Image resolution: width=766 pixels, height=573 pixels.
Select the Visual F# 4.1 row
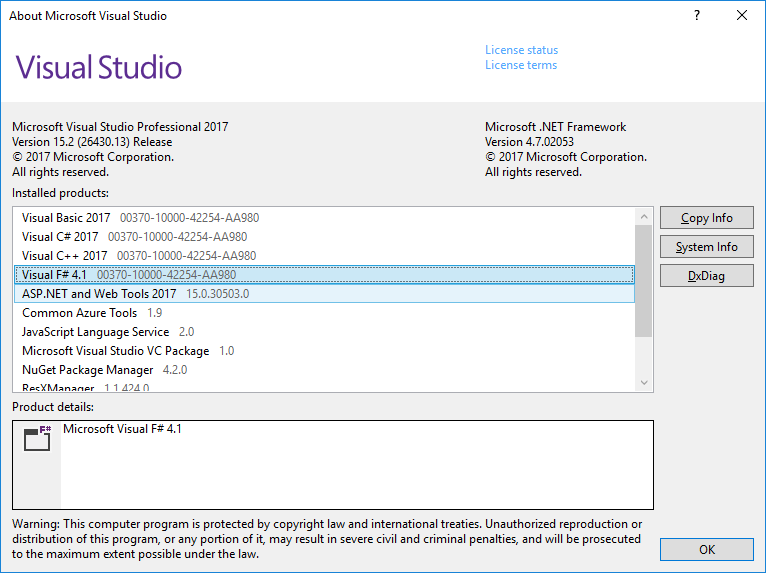pos(324,275)
